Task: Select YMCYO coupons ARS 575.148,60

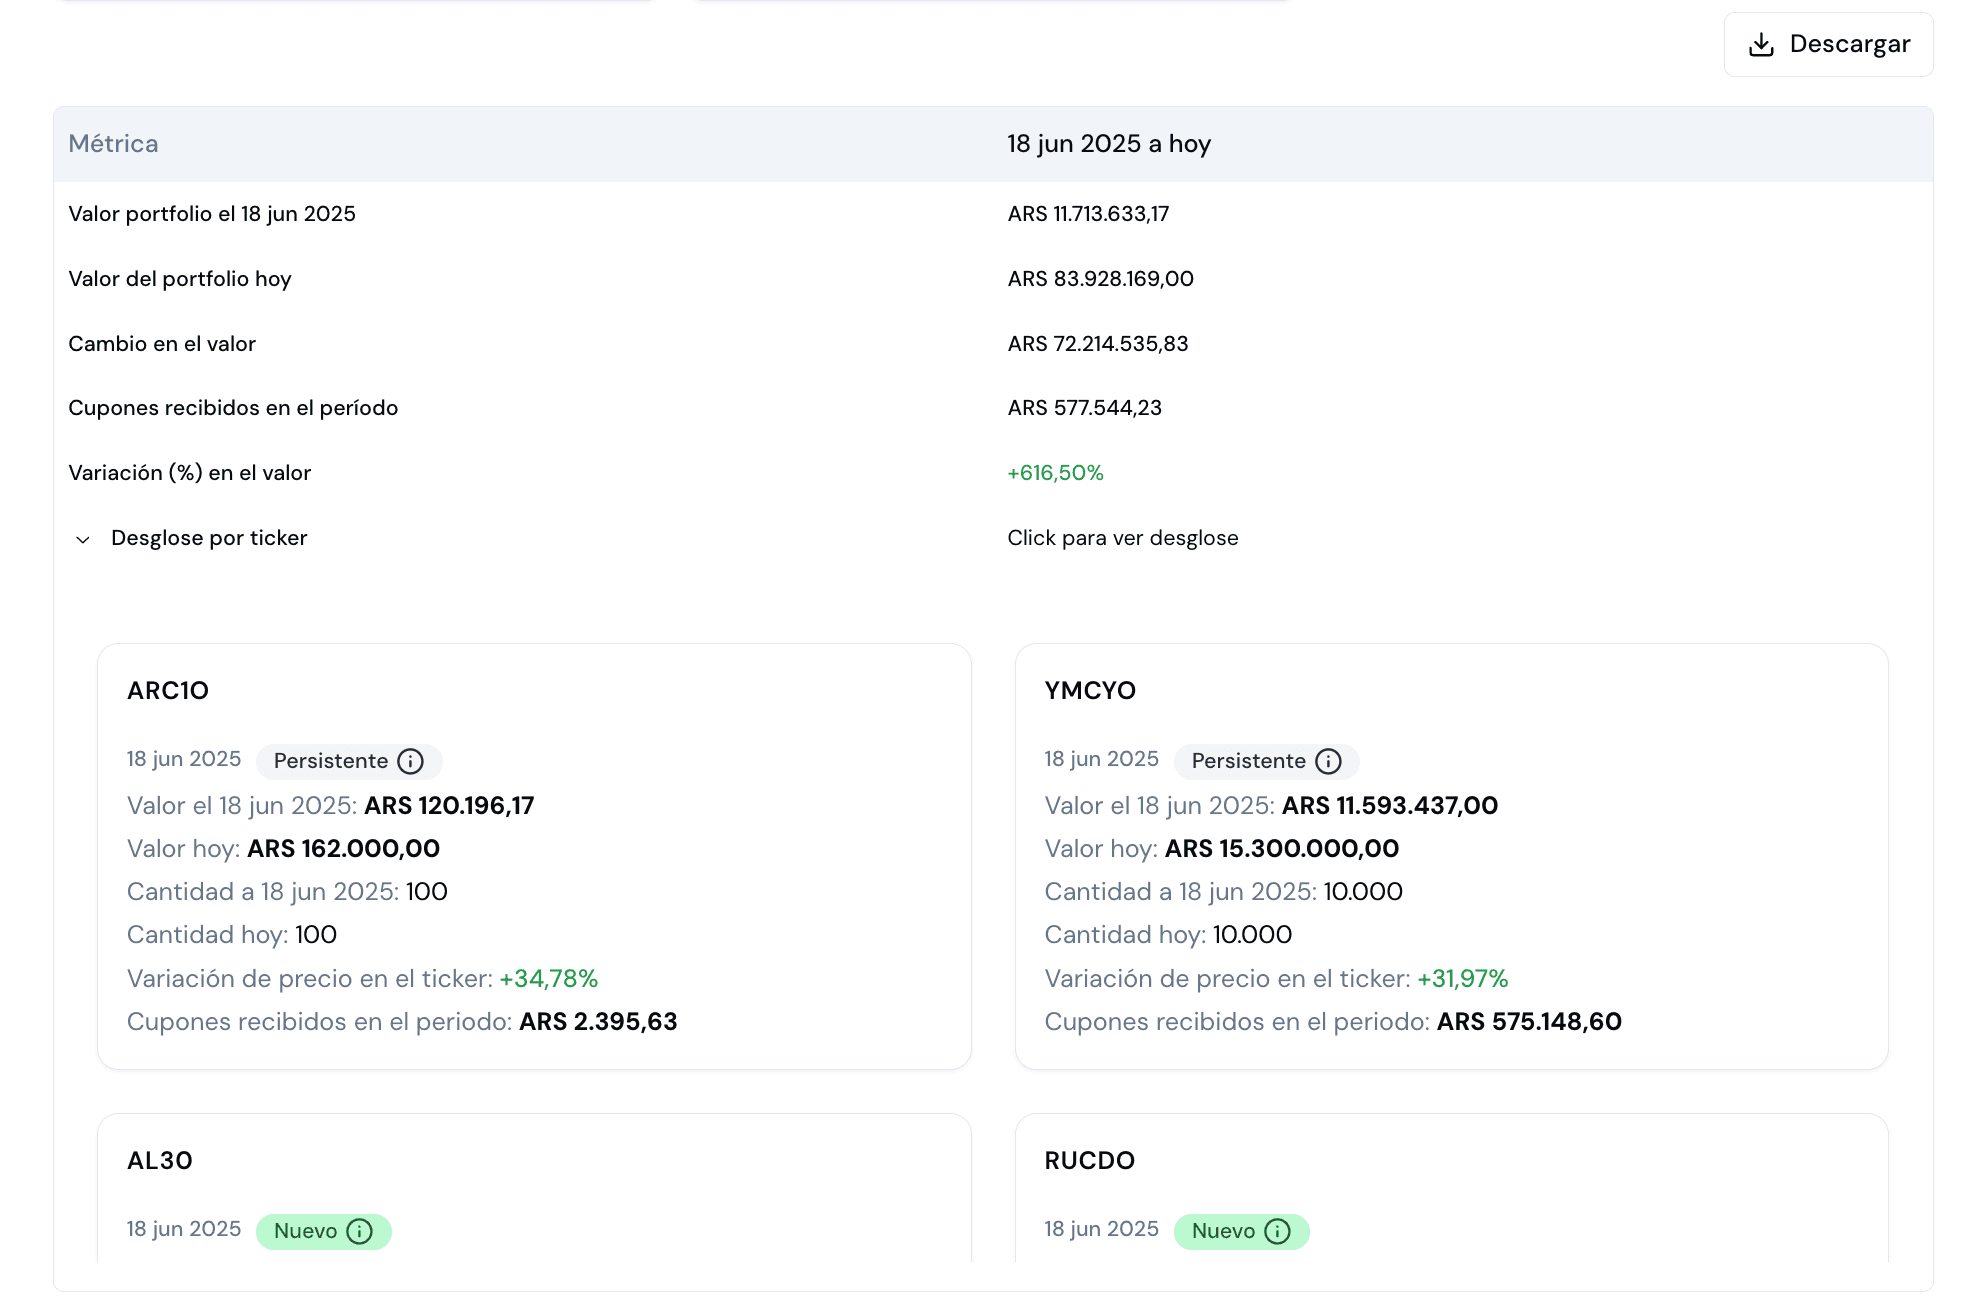Action: pos(1530,1022)
